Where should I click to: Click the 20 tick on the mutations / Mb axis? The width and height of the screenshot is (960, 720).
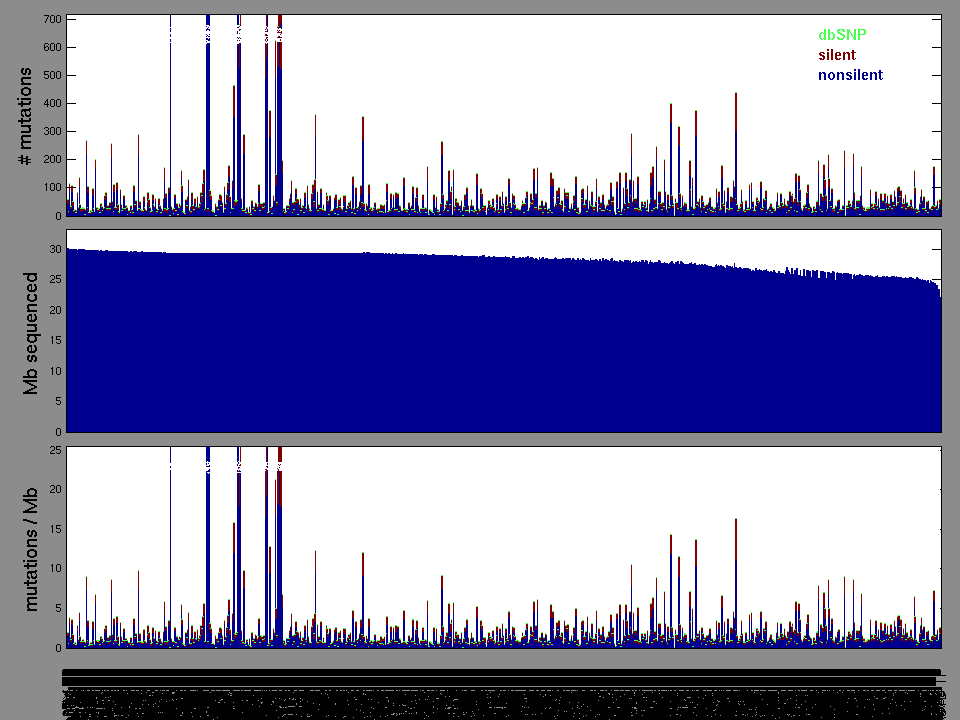tap(54, 489)
